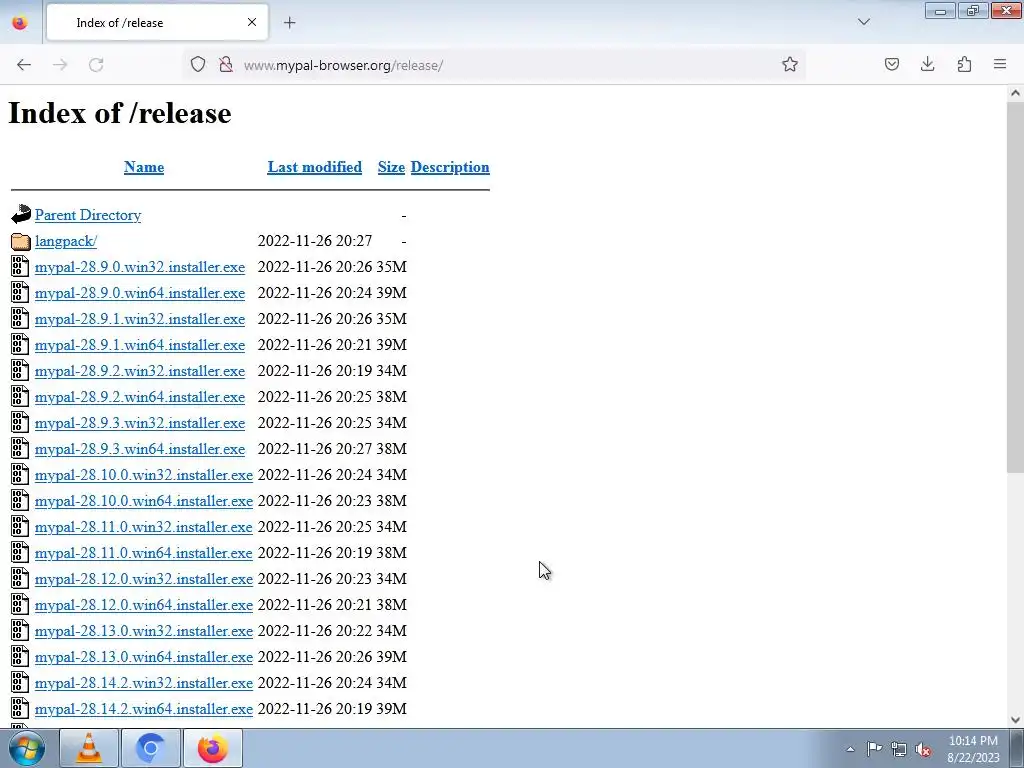Viewport: 1024px width, 768px height.
Task: Download mypal-28.13.0.win64.installer.exe
Action: pos(144,657)
